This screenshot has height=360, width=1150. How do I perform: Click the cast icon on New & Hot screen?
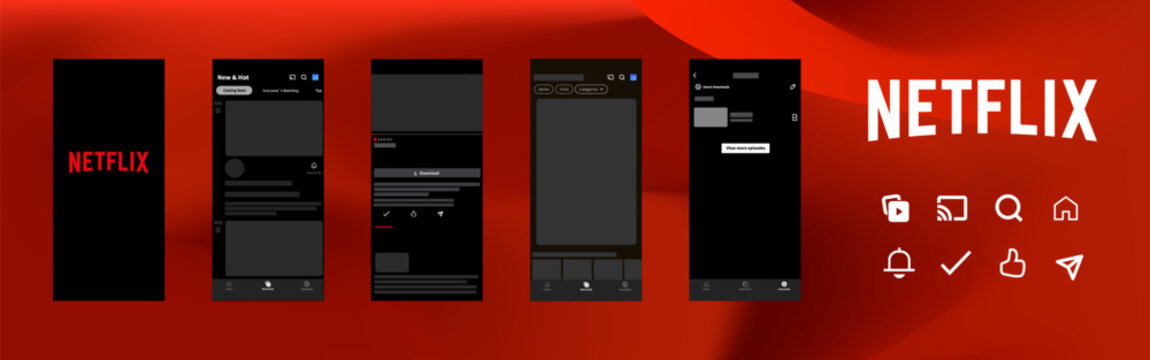click(292, 77)
